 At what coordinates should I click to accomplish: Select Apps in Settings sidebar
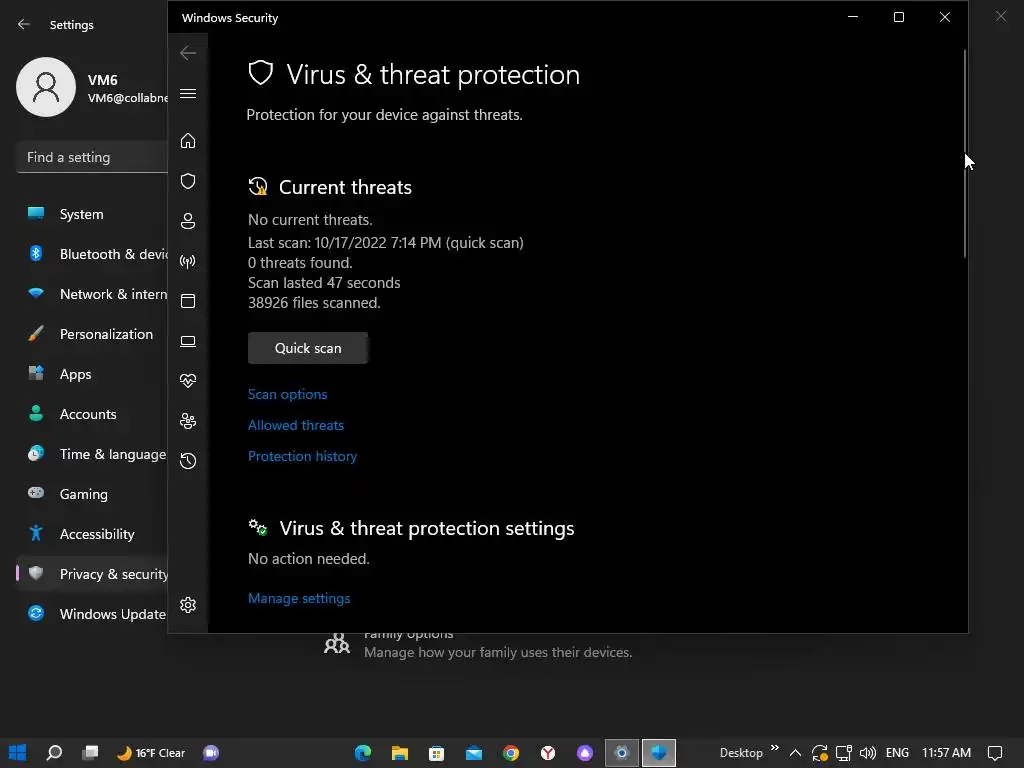tap(91, 374)
